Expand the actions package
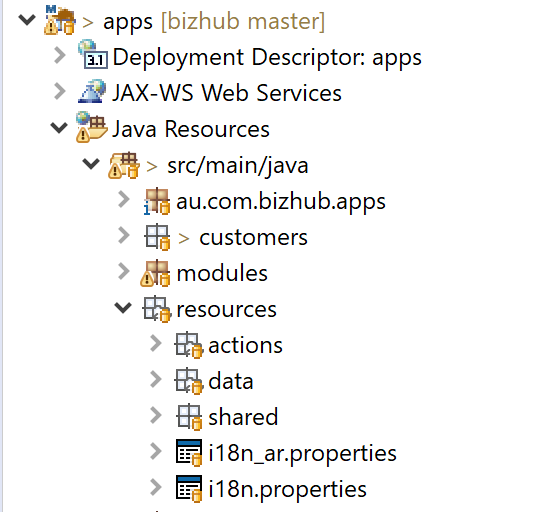536x512 pixels. [x=156, y=343]
